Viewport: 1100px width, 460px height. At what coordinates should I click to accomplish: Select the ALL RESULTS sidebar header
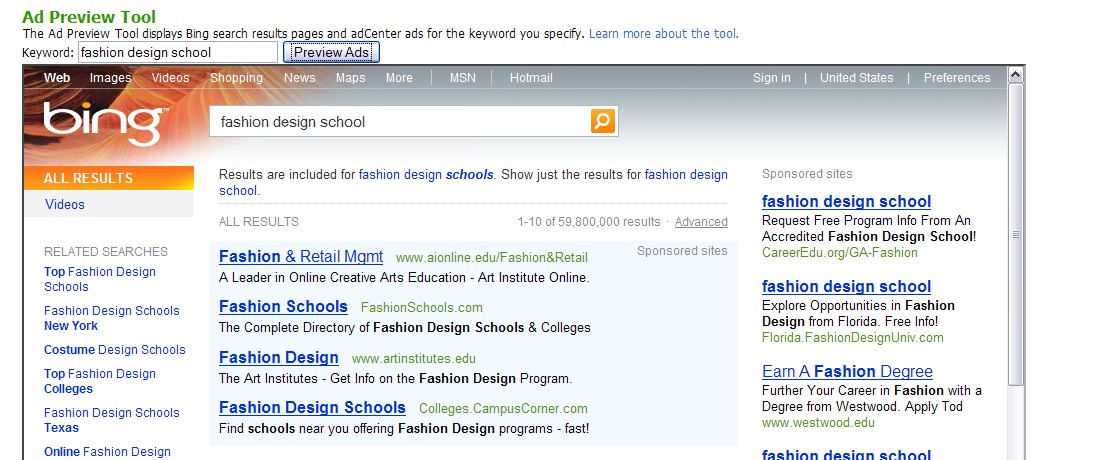pos(109,178)
